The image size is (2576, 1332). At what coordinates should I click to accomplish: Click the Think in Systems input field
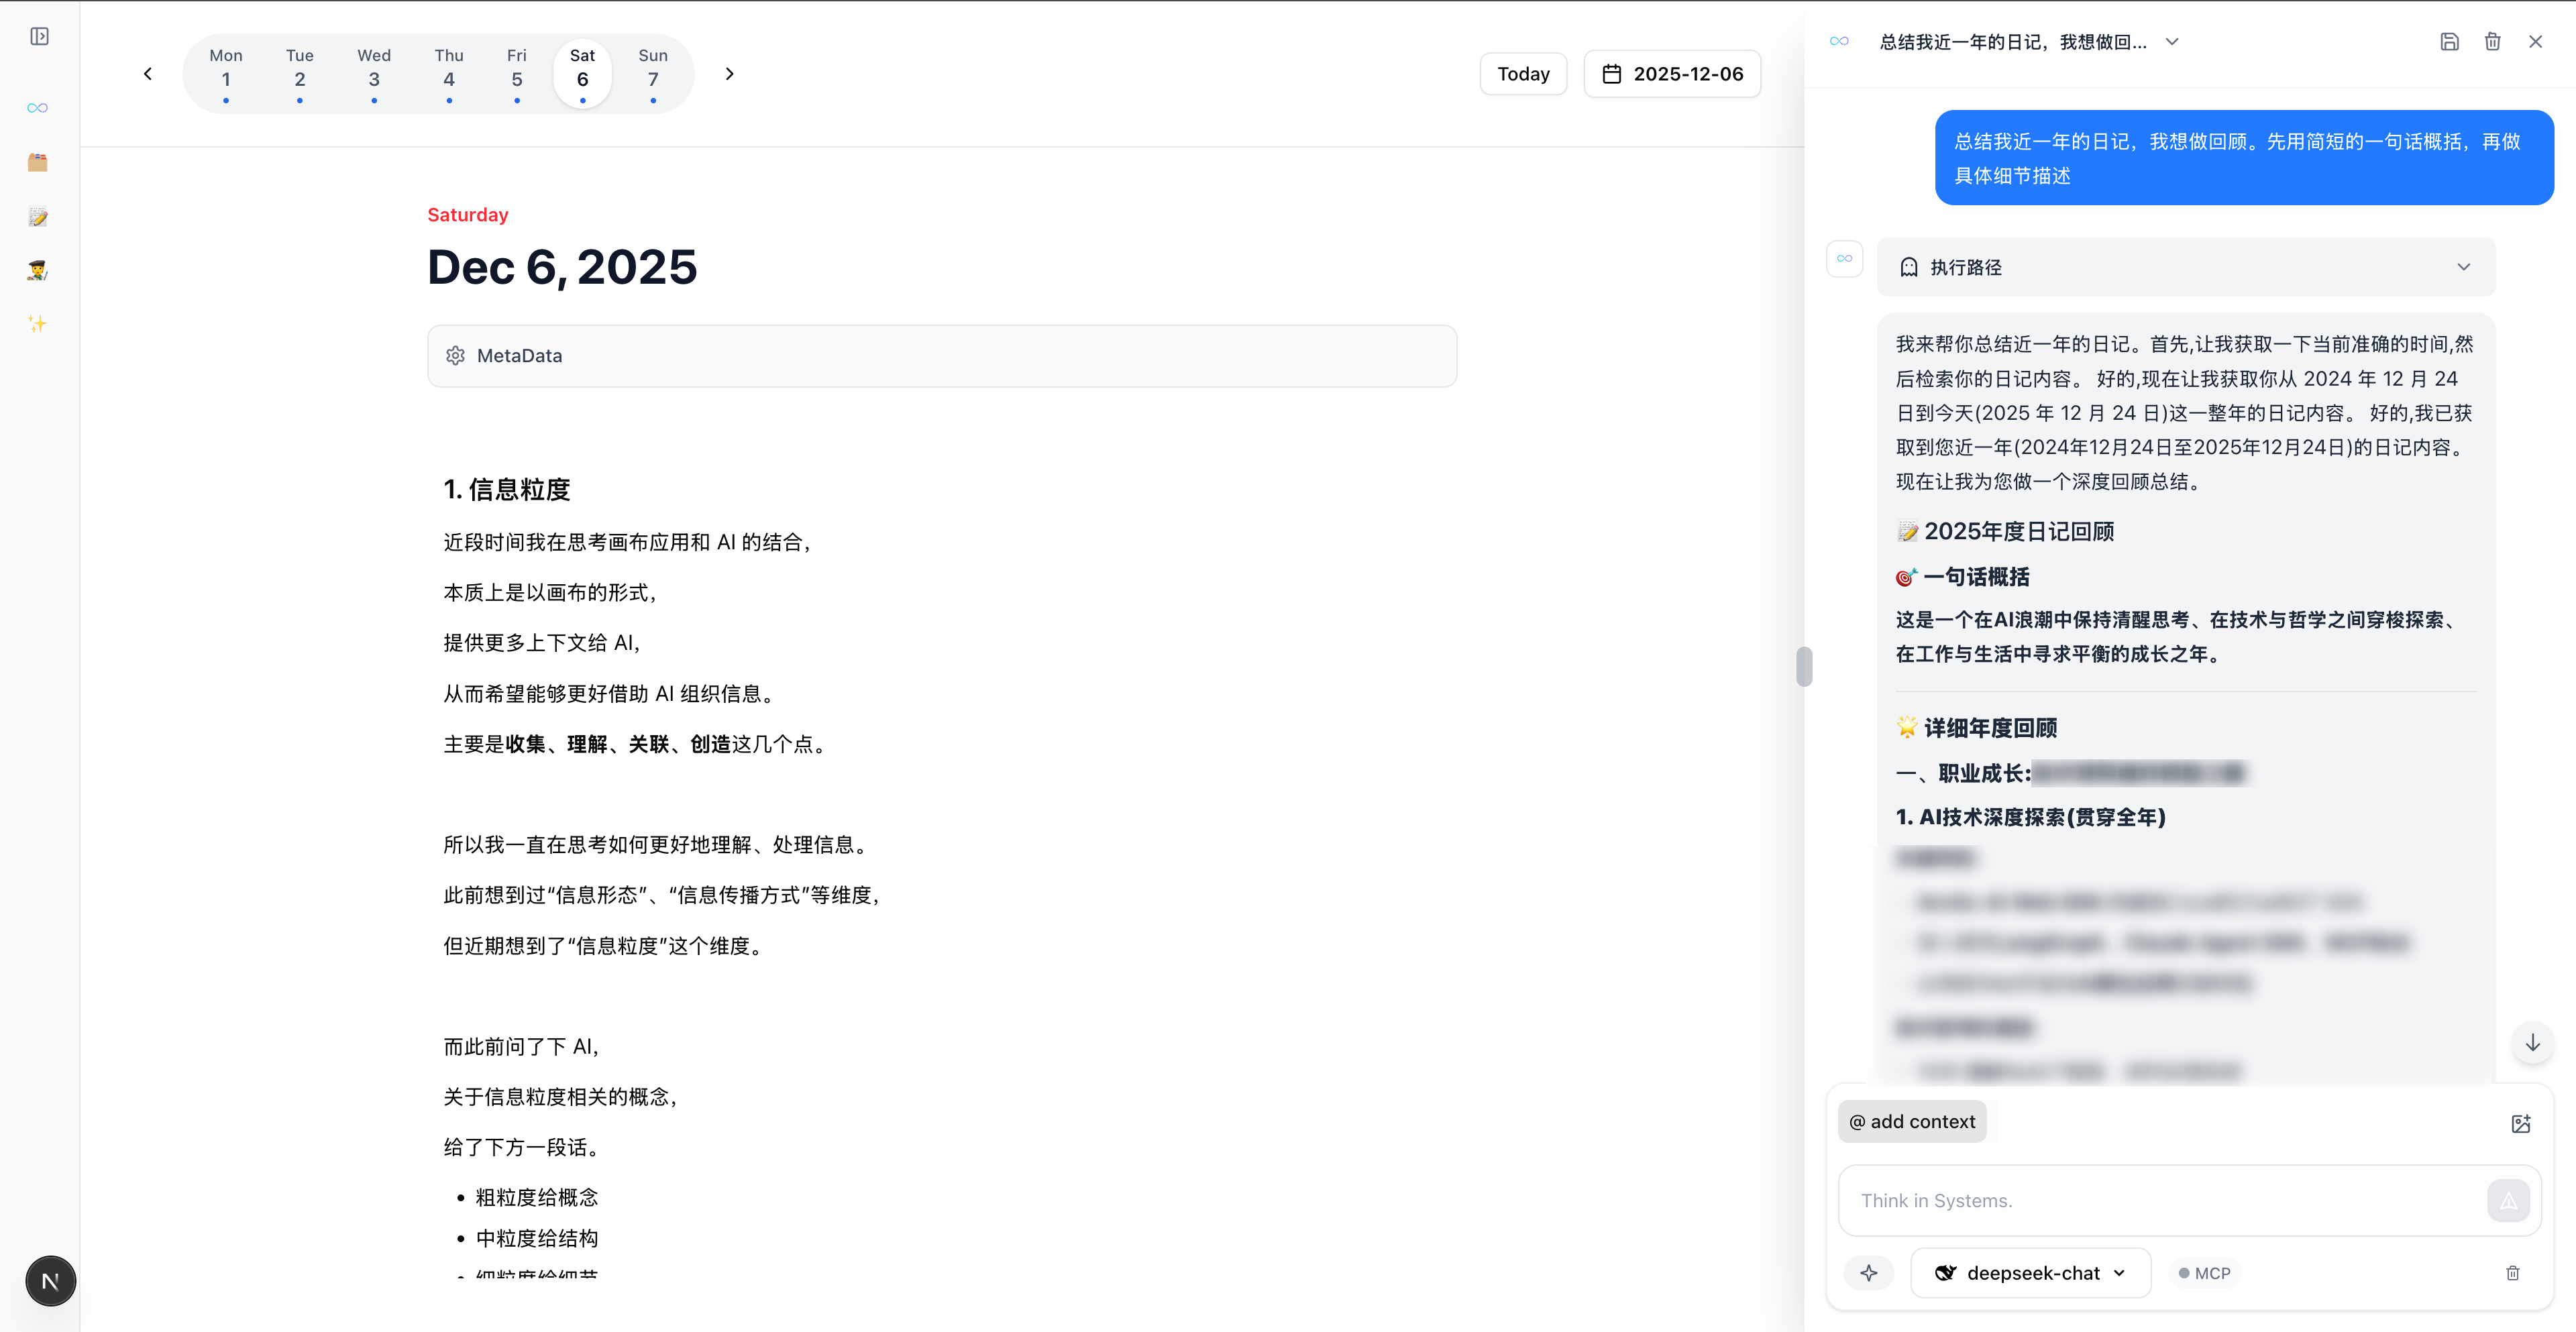pyautogui.click(x=2160, y=1200)
